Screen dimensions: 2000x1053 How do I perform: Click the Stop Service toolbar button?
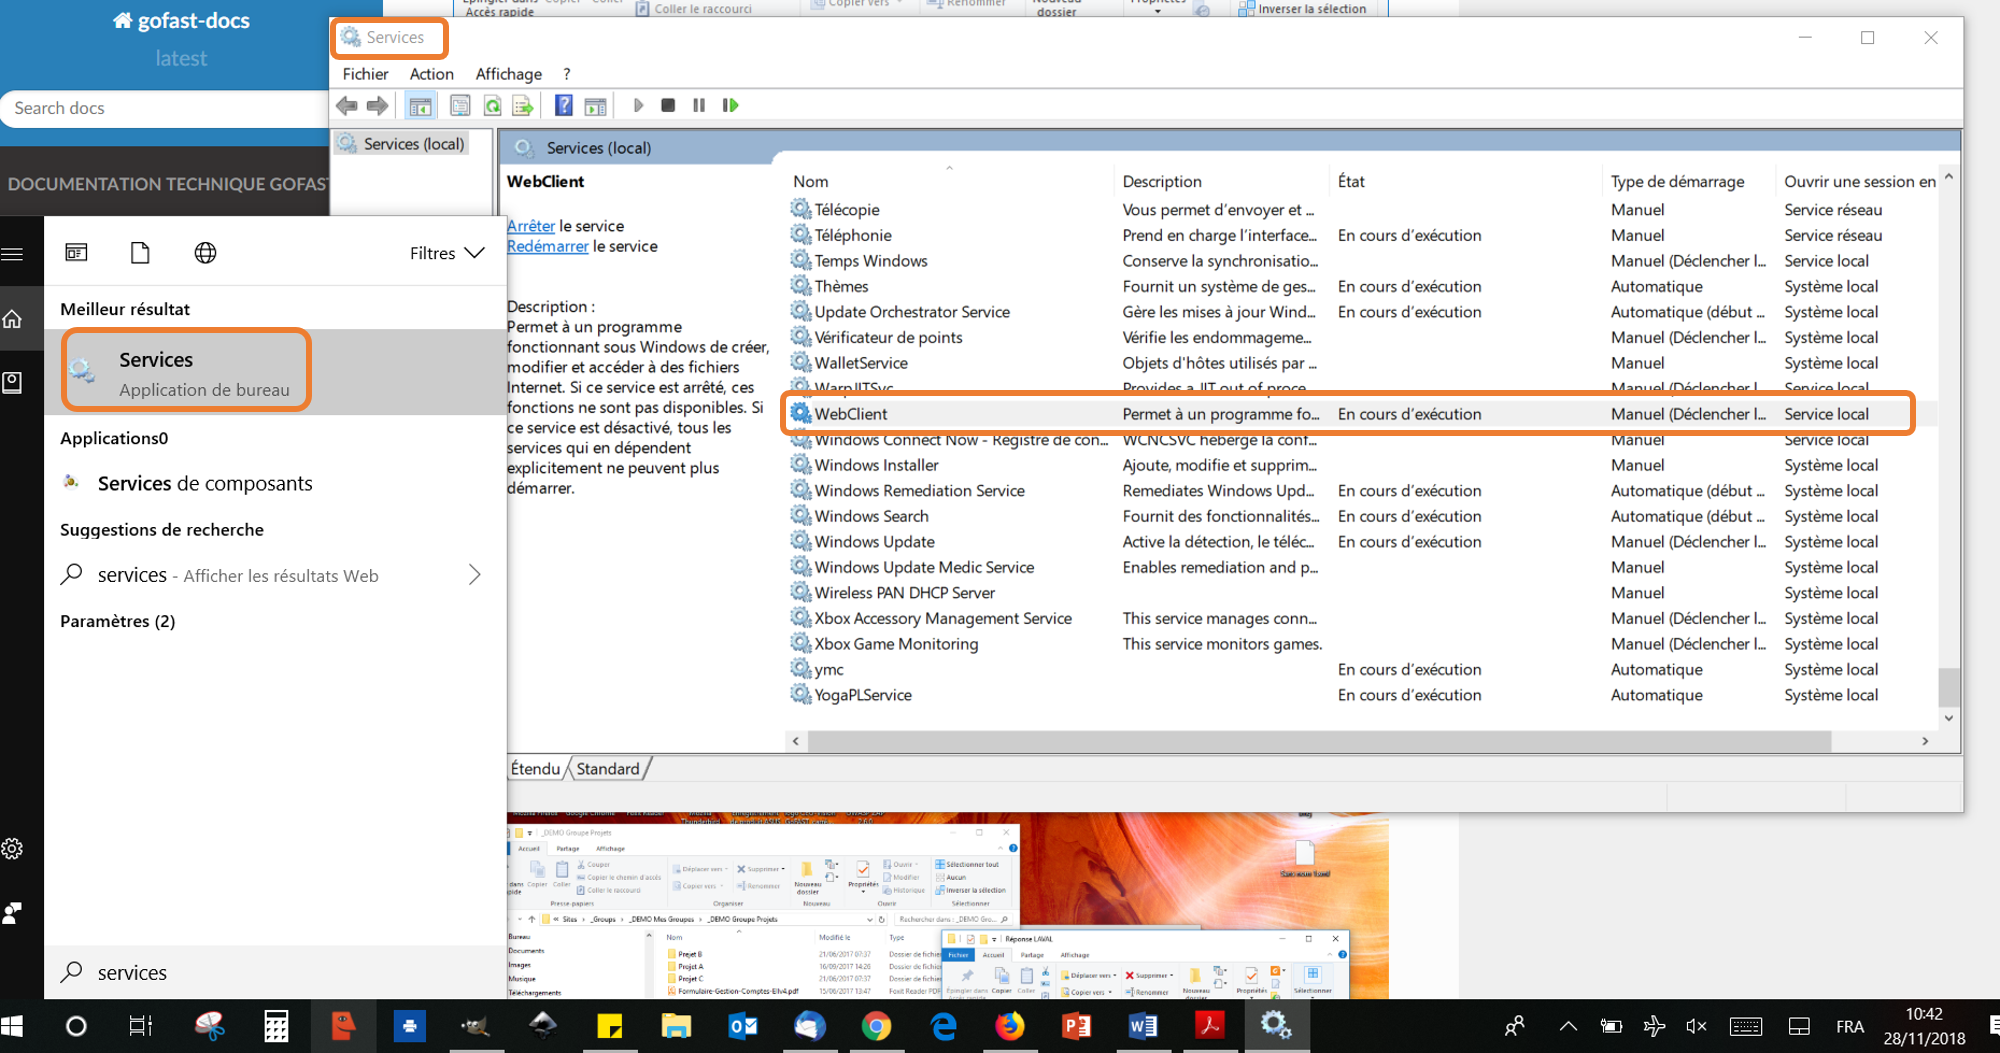click(668, 105)
